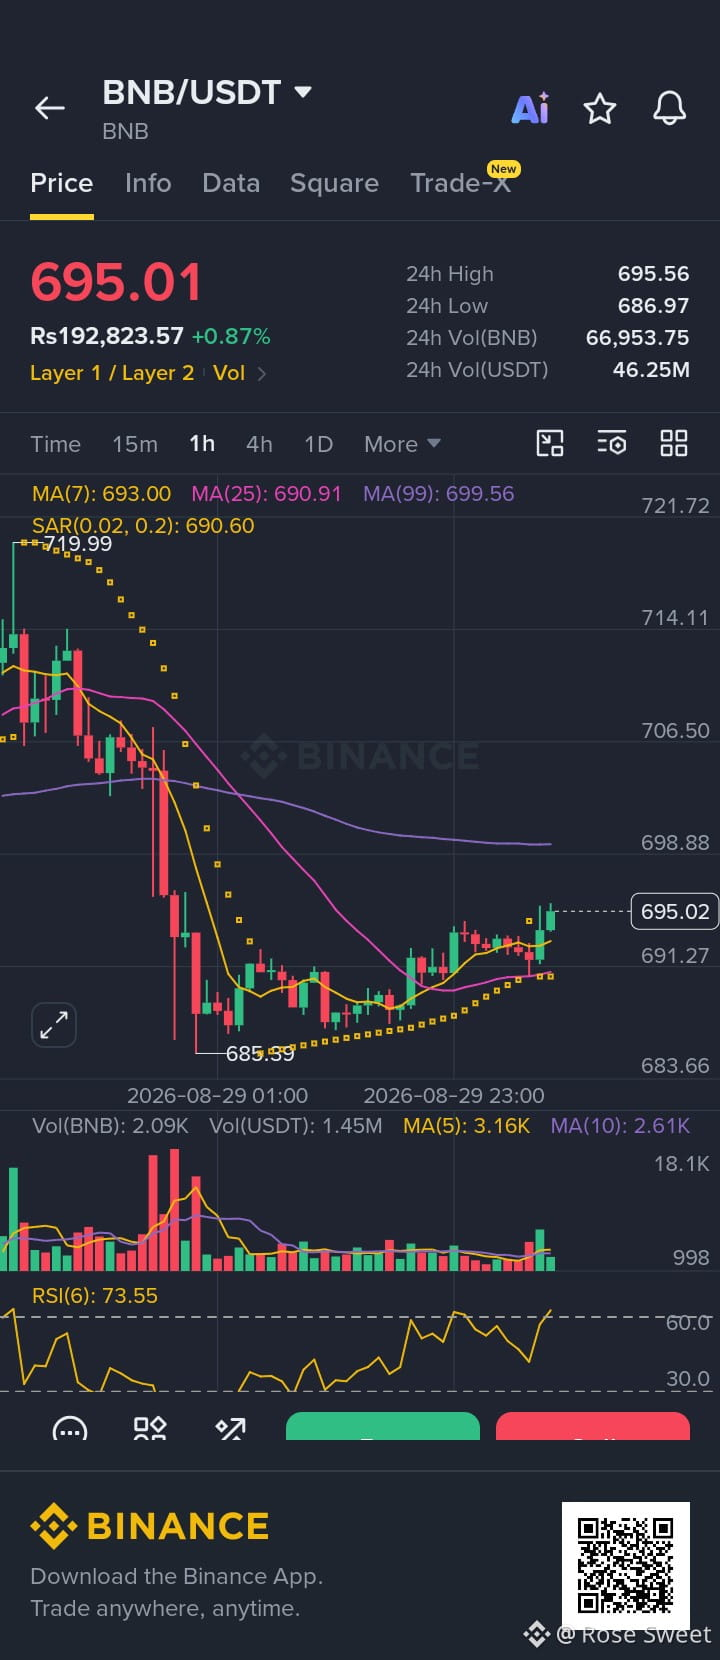The image size is (720, 1660).
Task: Select the 1D chart interval
Action: (x=318, y=444)
